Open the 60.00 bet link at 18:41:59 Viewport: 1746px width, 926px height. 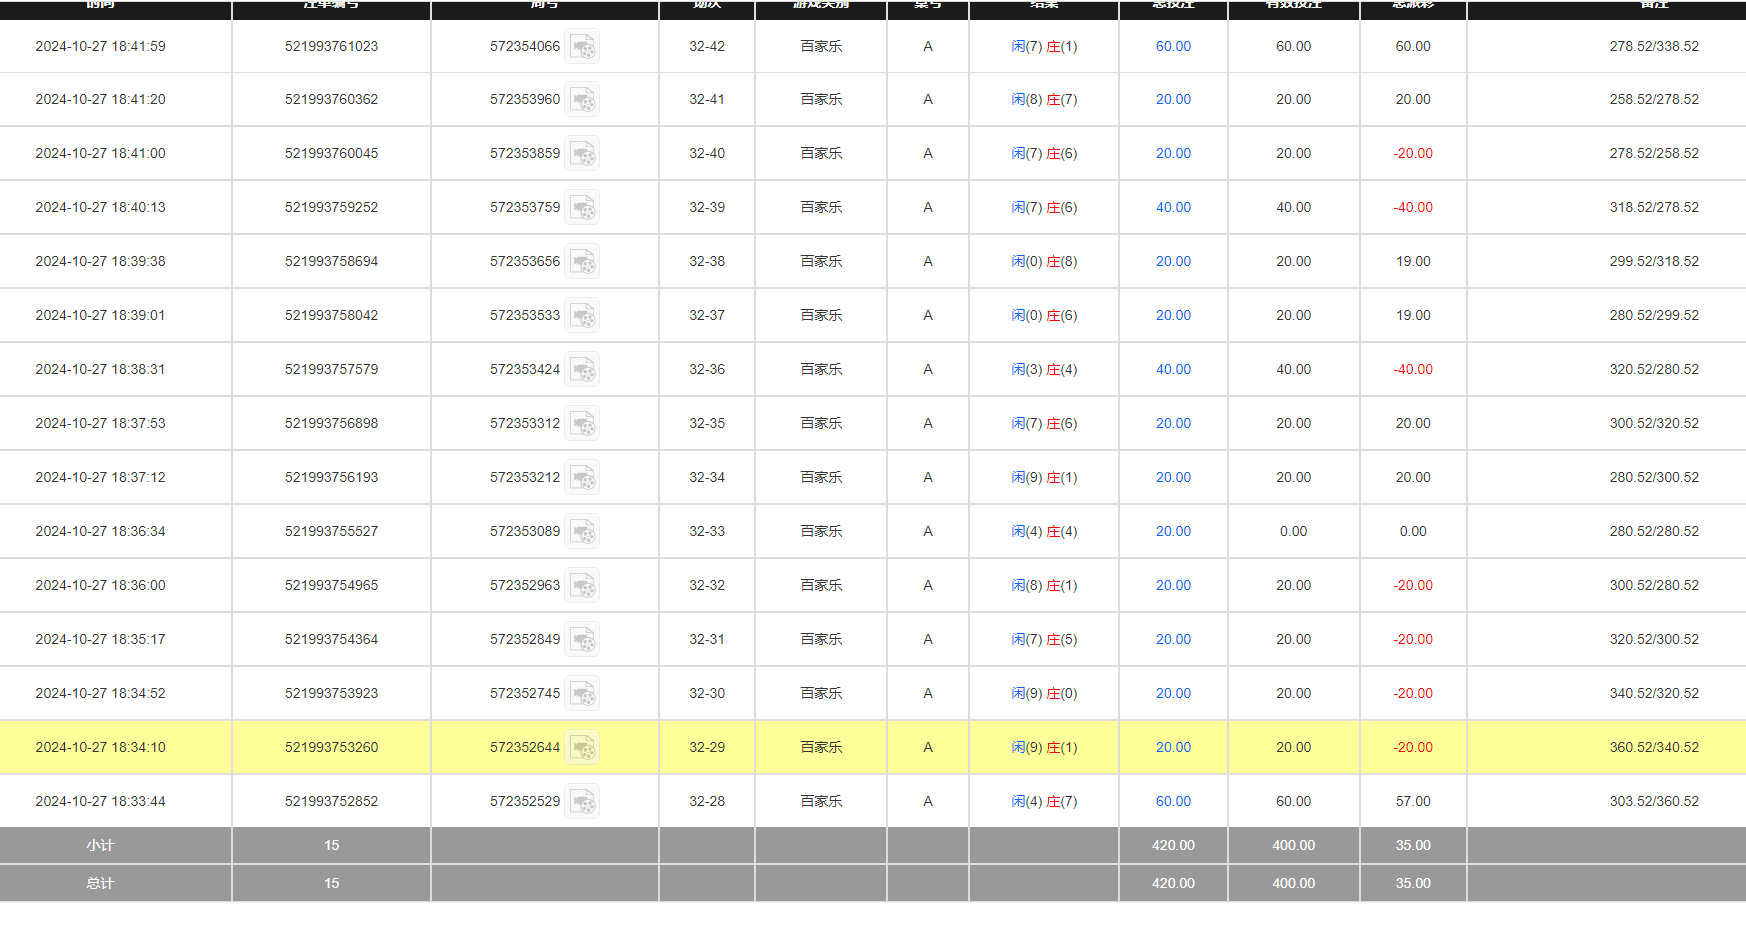[1173, 47]
